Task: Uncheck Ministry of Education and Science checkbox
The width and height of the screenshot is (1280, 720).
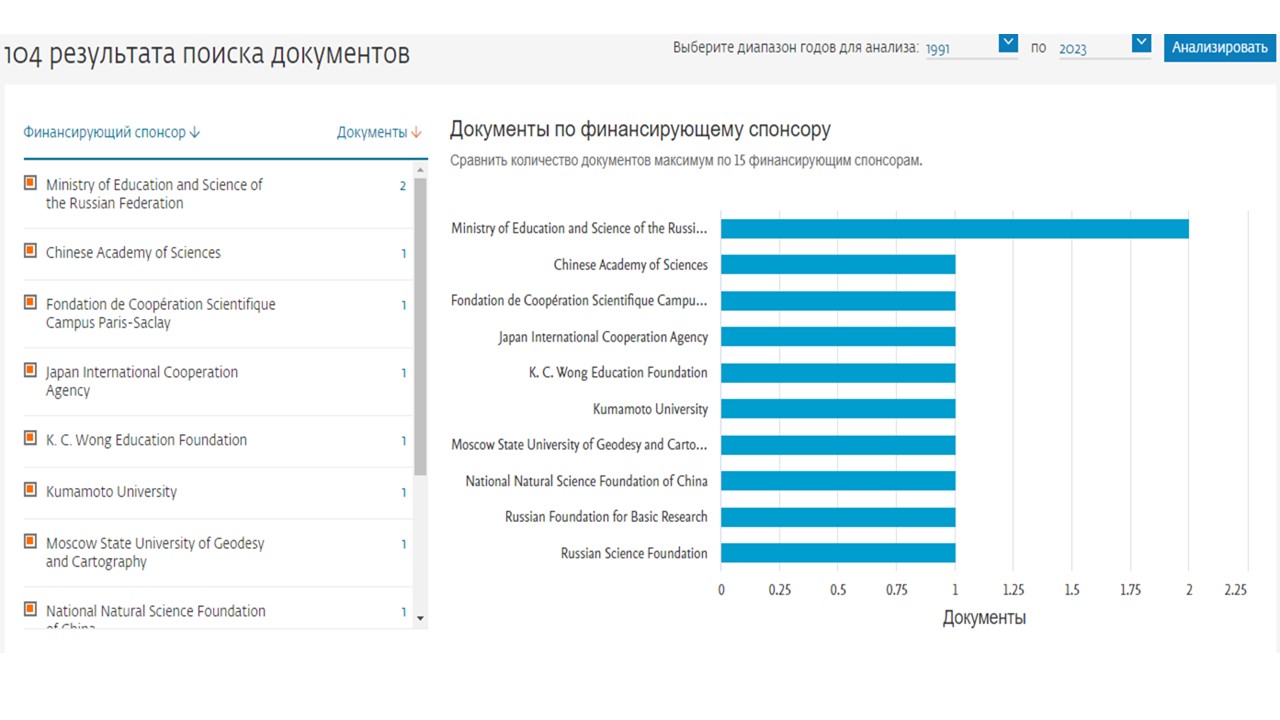Action: (x=30, y=183)
